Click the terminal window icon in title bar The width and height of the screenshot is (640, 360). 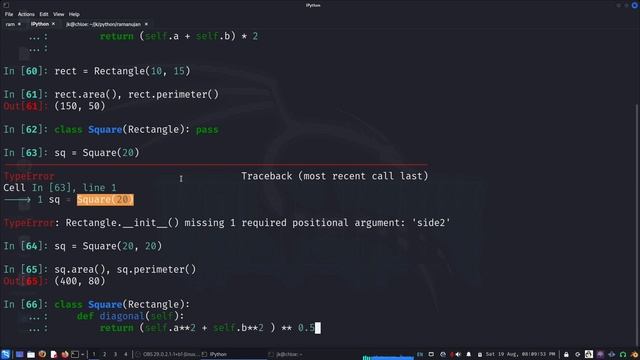coord(6,5)
